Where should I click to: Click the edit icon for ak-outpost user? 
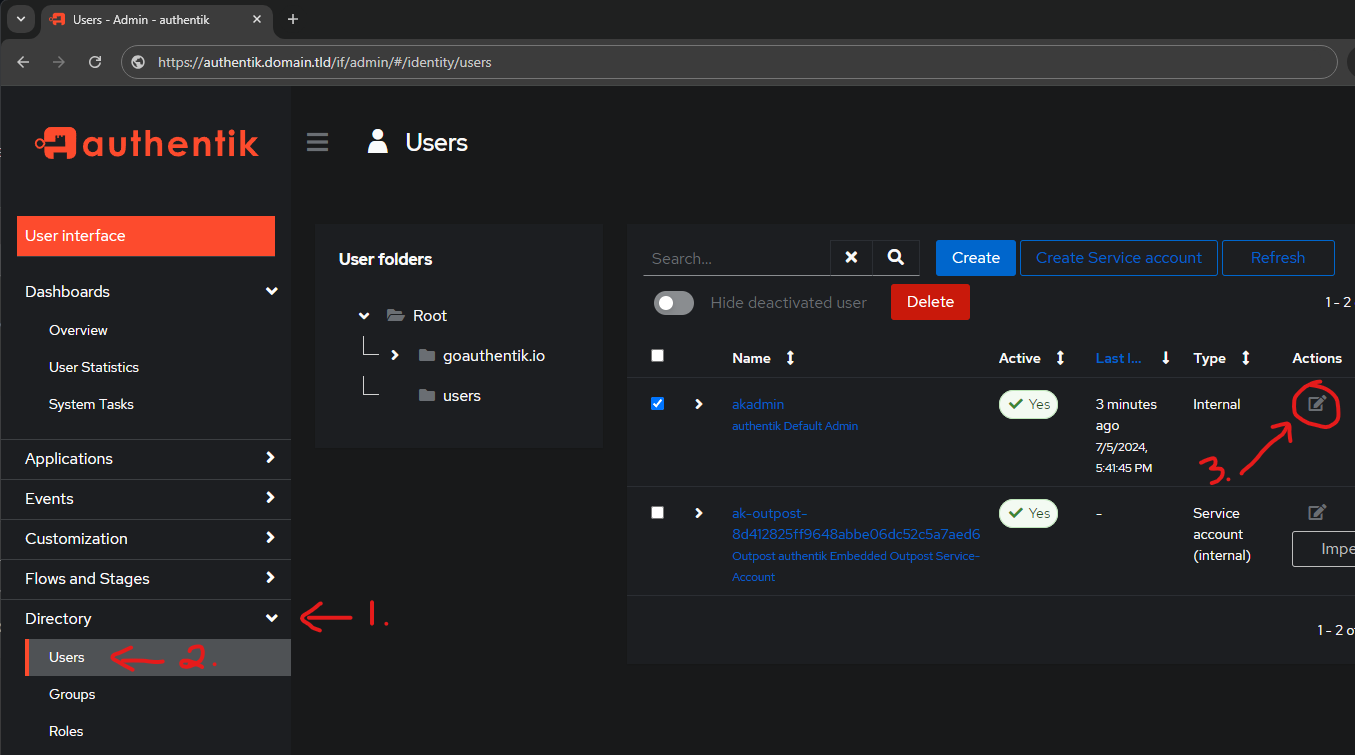click(1317, 512)
